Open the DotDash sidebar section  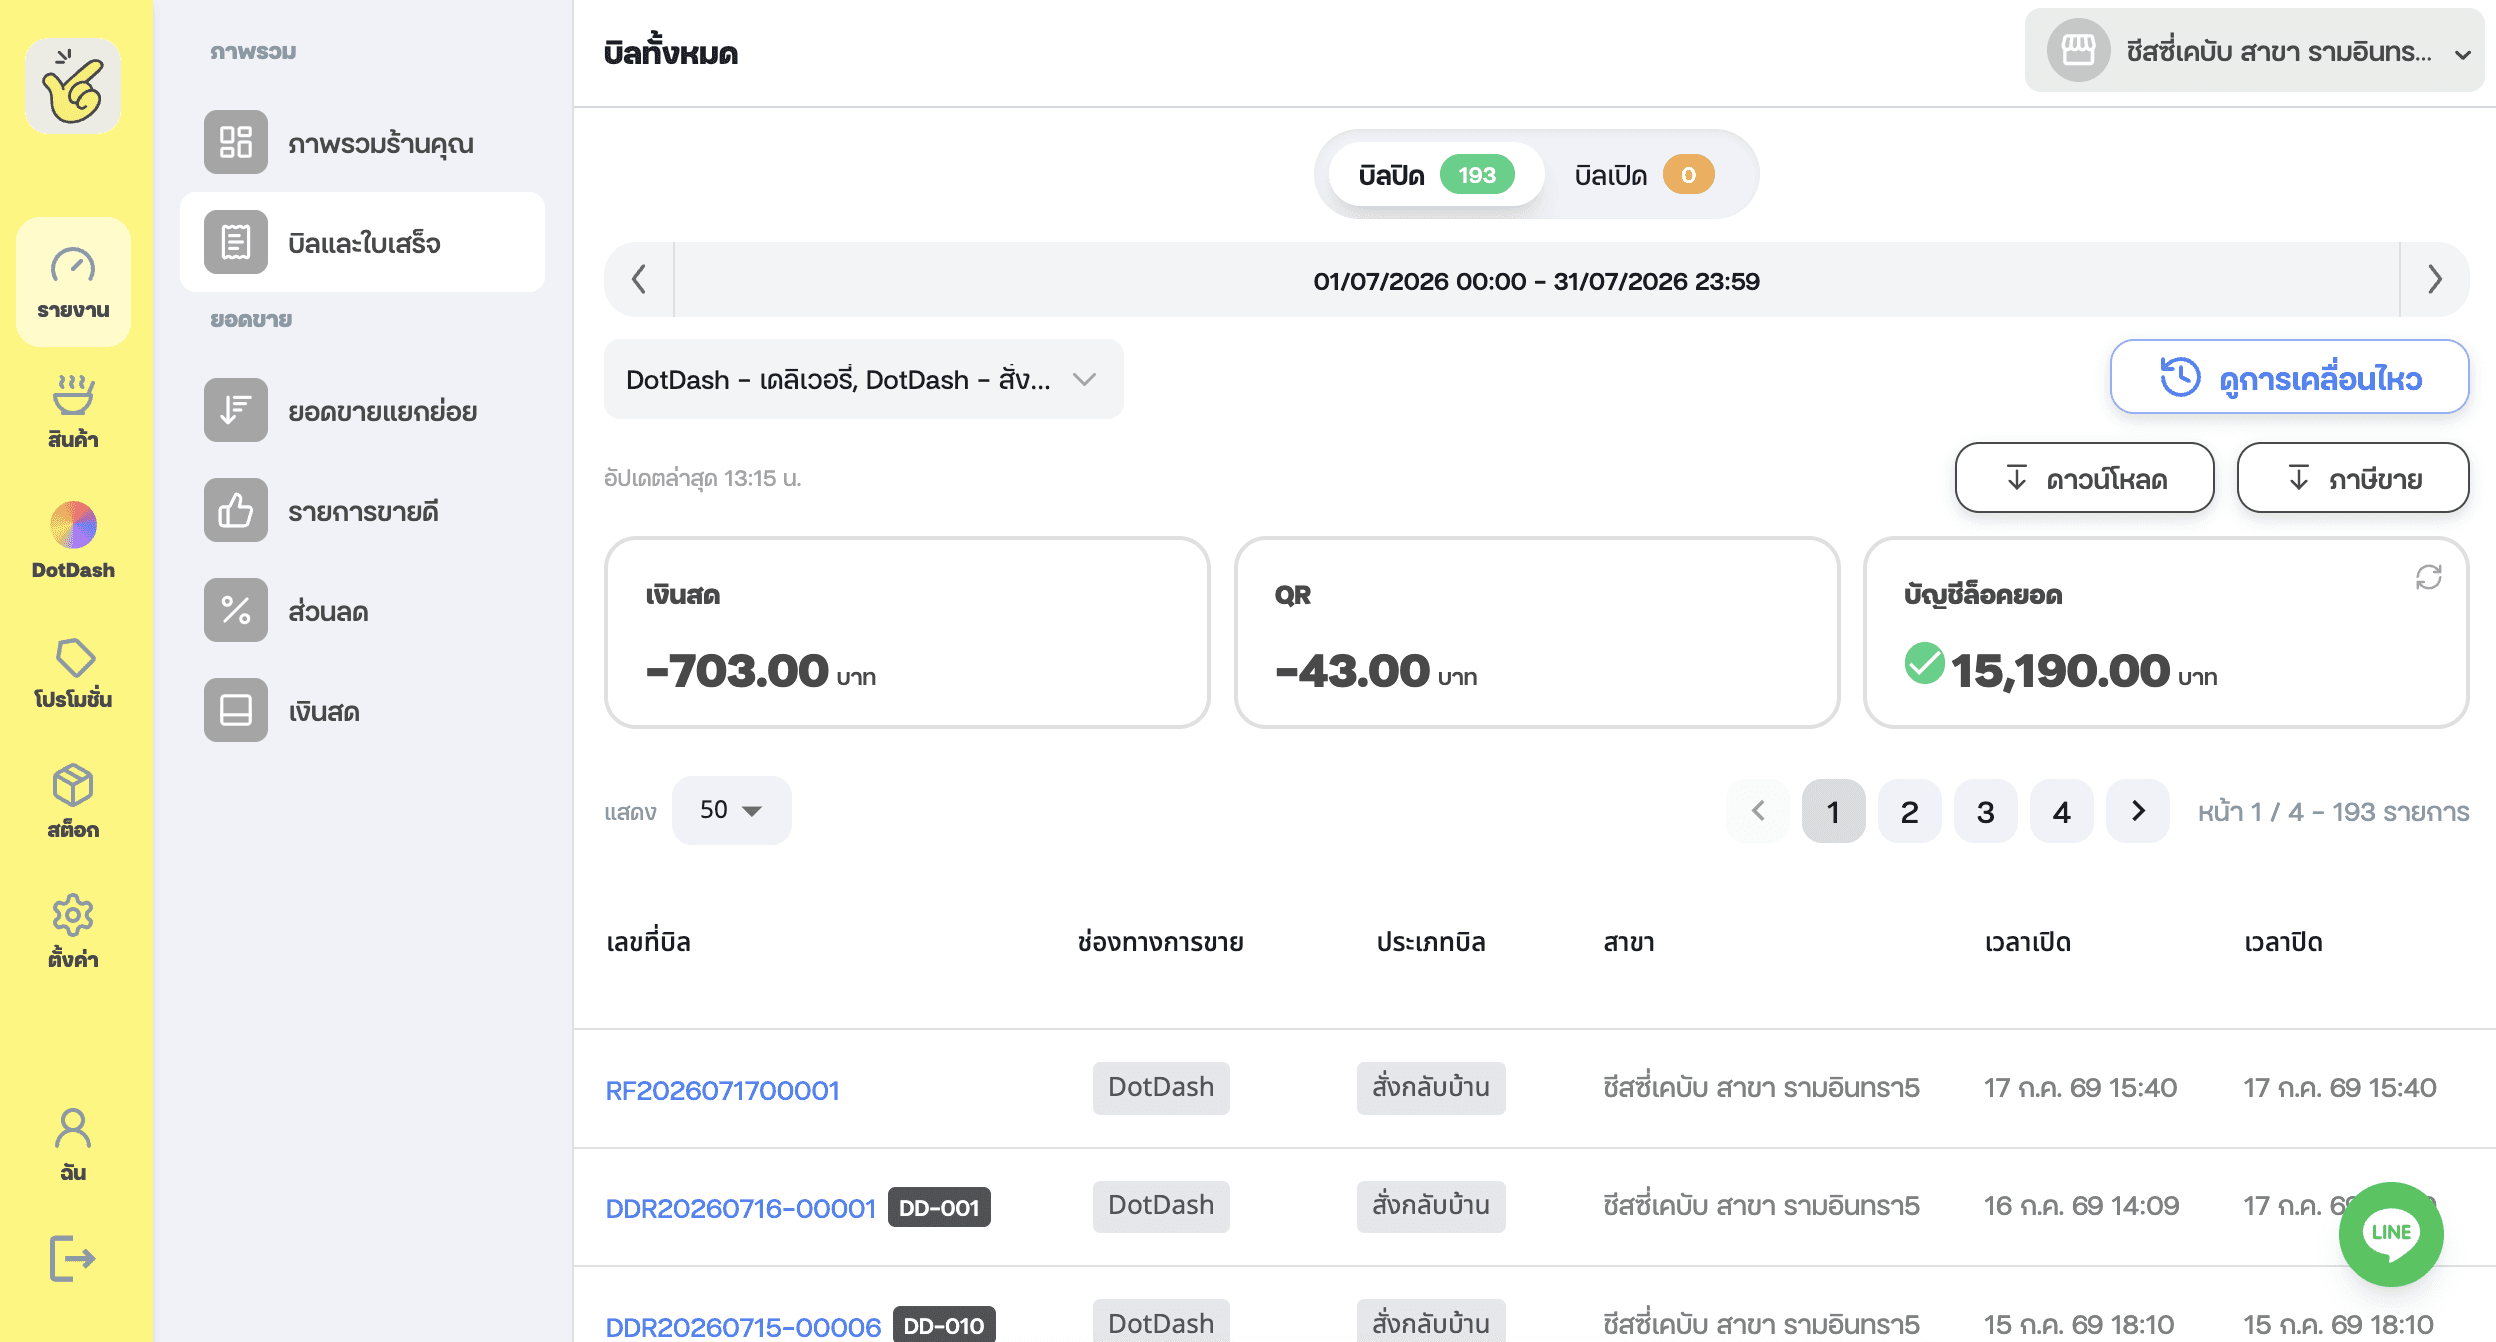pyautogui.click(x=73, y=541)
